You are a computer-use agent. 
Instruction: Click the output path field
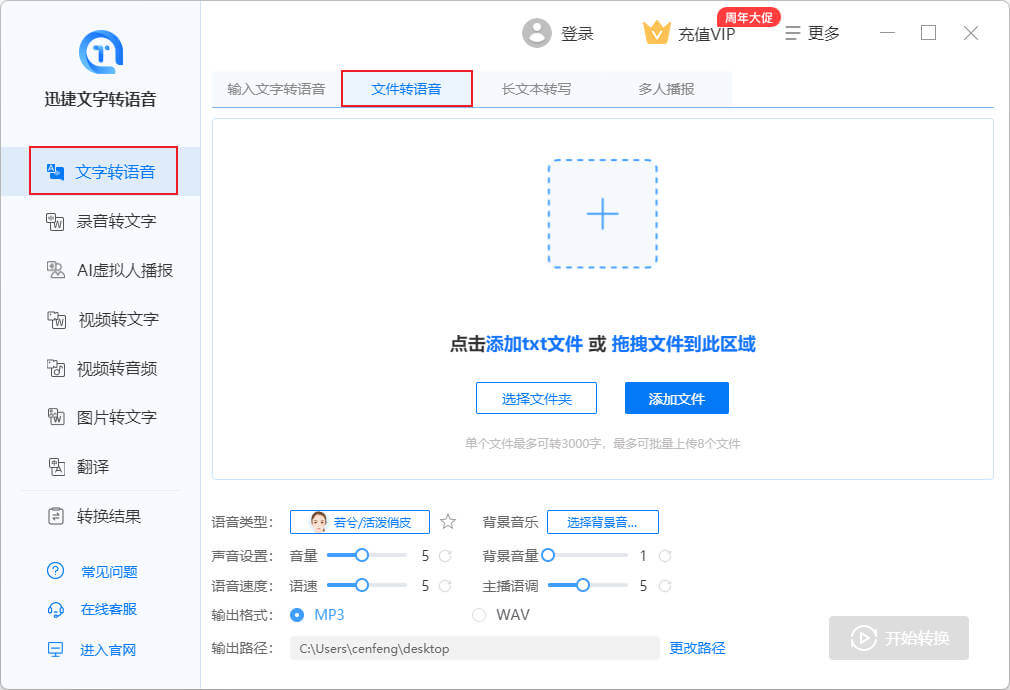pos(474,648)
